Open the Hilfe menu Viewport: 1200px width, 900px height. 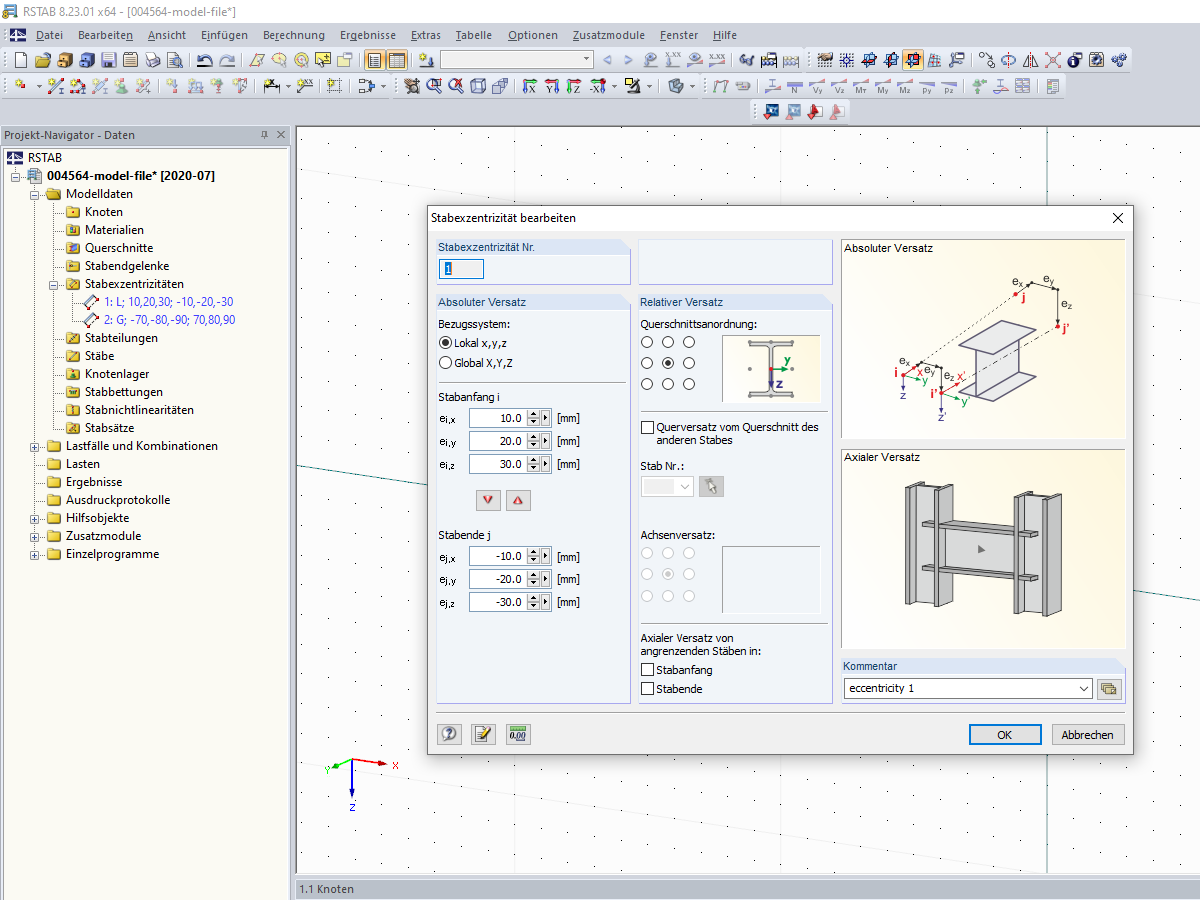(x=725, y=35)
